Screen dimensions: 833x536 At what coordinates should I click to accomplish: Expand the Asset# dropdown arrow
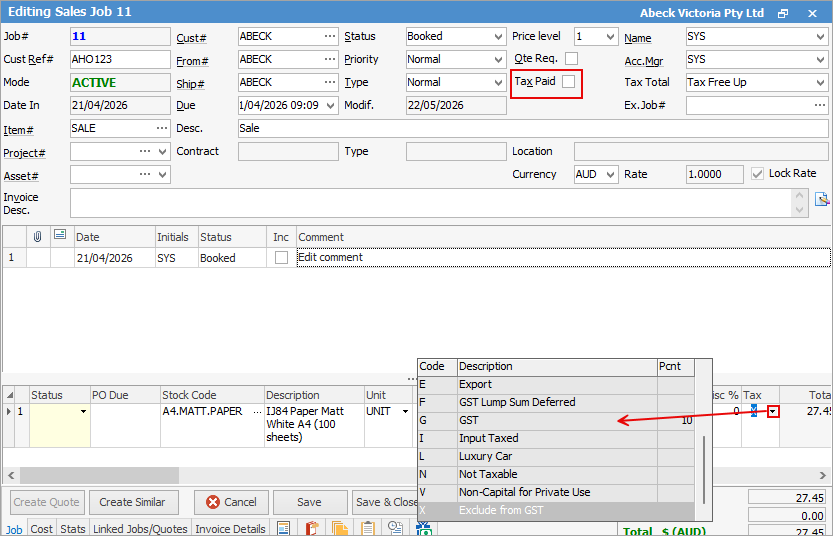pyautogui.click(x=163, y=174)
